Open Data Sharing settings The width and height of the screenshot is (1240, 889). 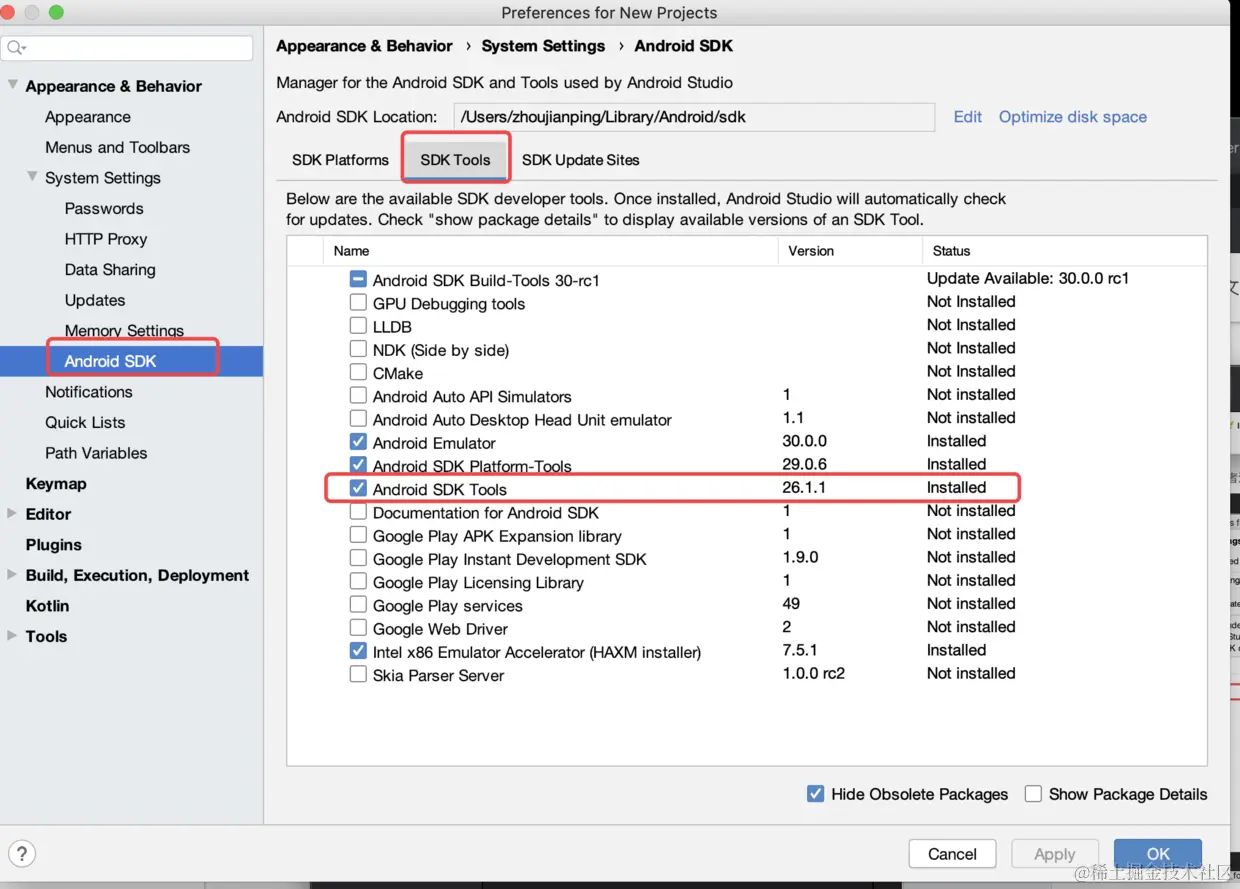tap(110, 269)
